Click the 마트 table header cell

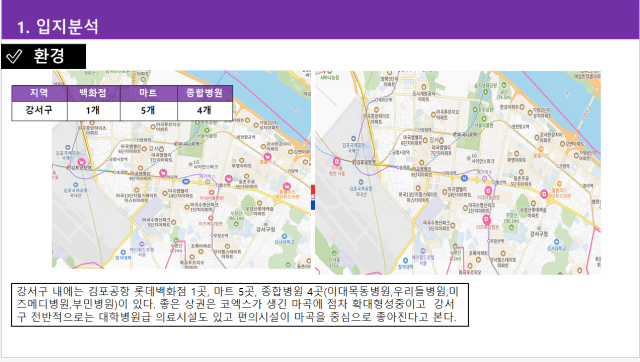(x=149, y=93)
